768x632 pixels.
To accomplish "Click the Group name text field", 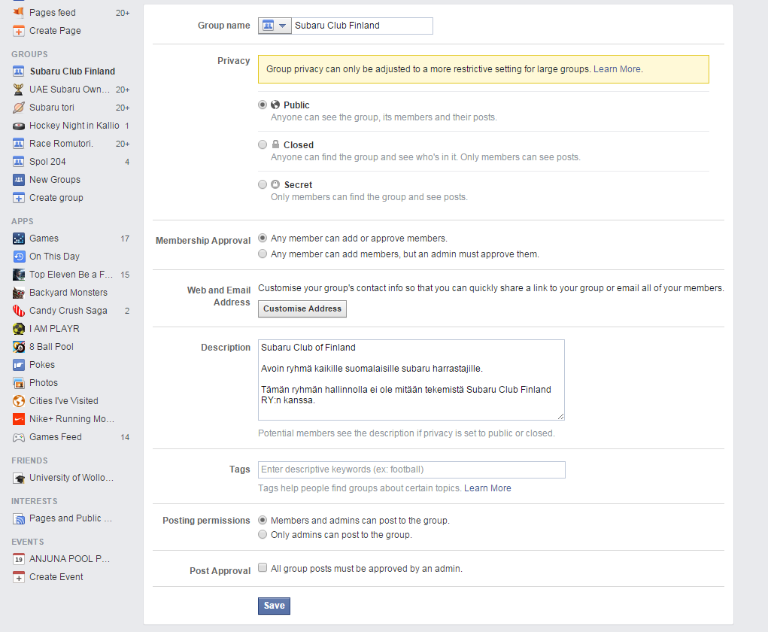I will point(362,25).
